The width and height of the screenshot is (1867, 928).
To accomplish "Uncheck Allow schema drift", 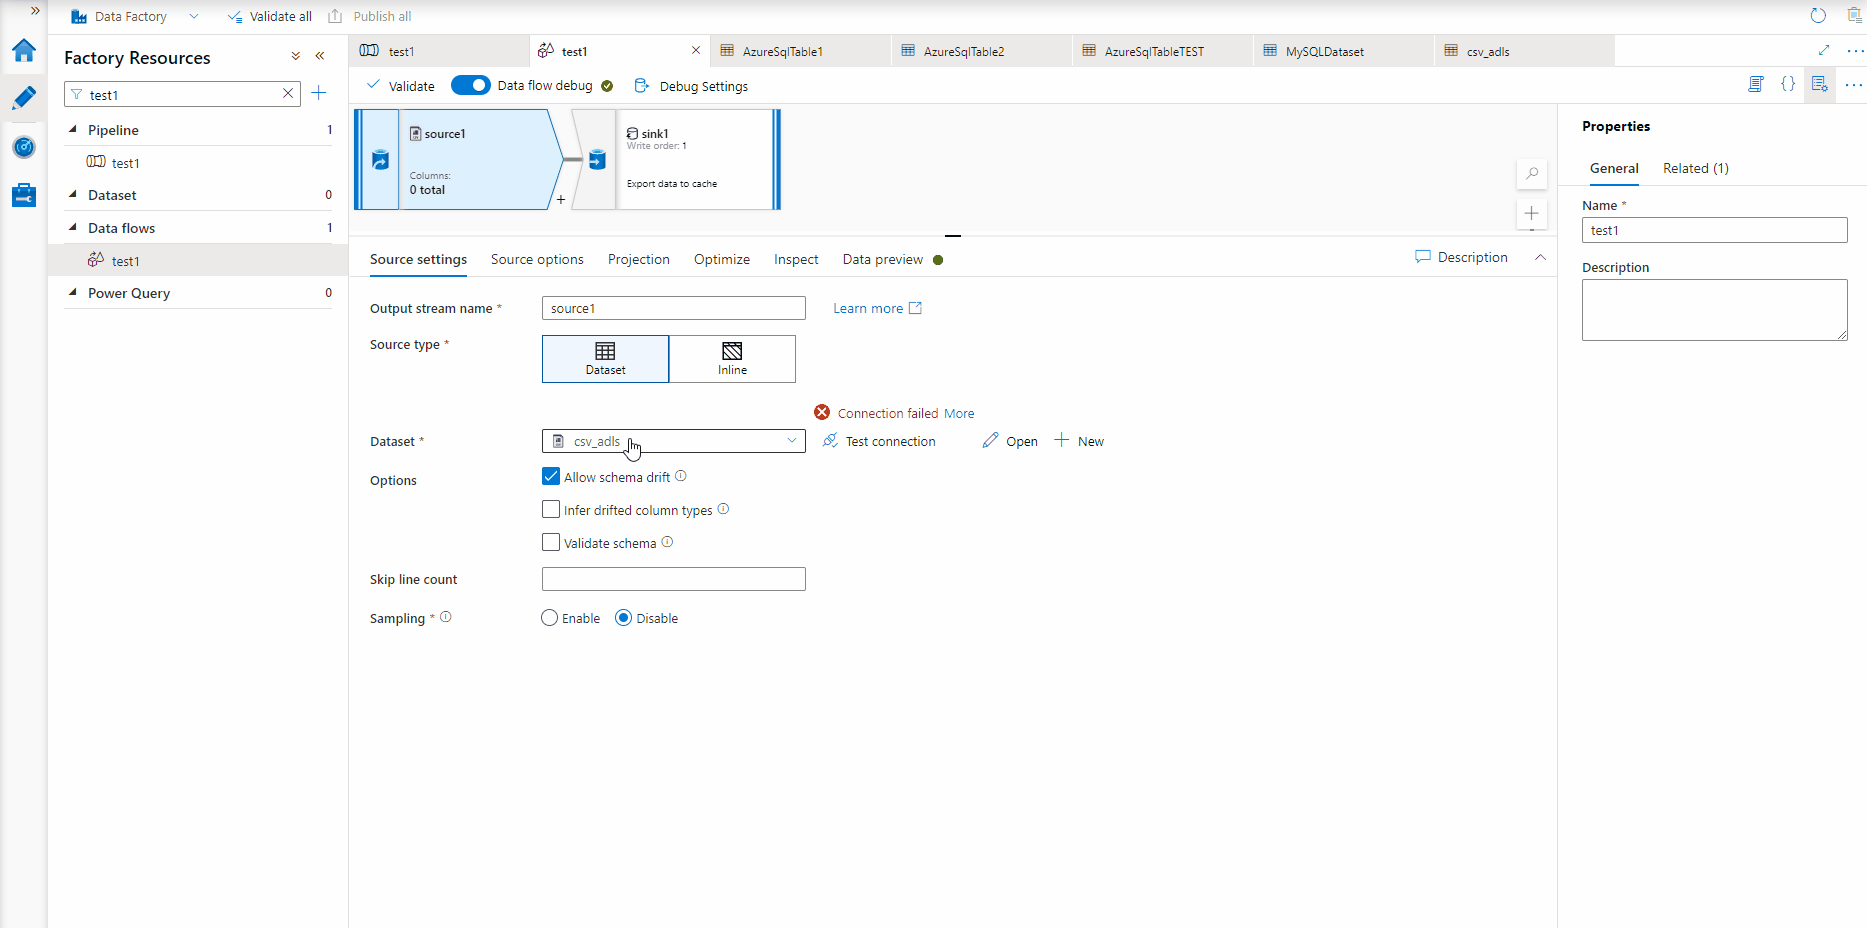I will (551, 476).
